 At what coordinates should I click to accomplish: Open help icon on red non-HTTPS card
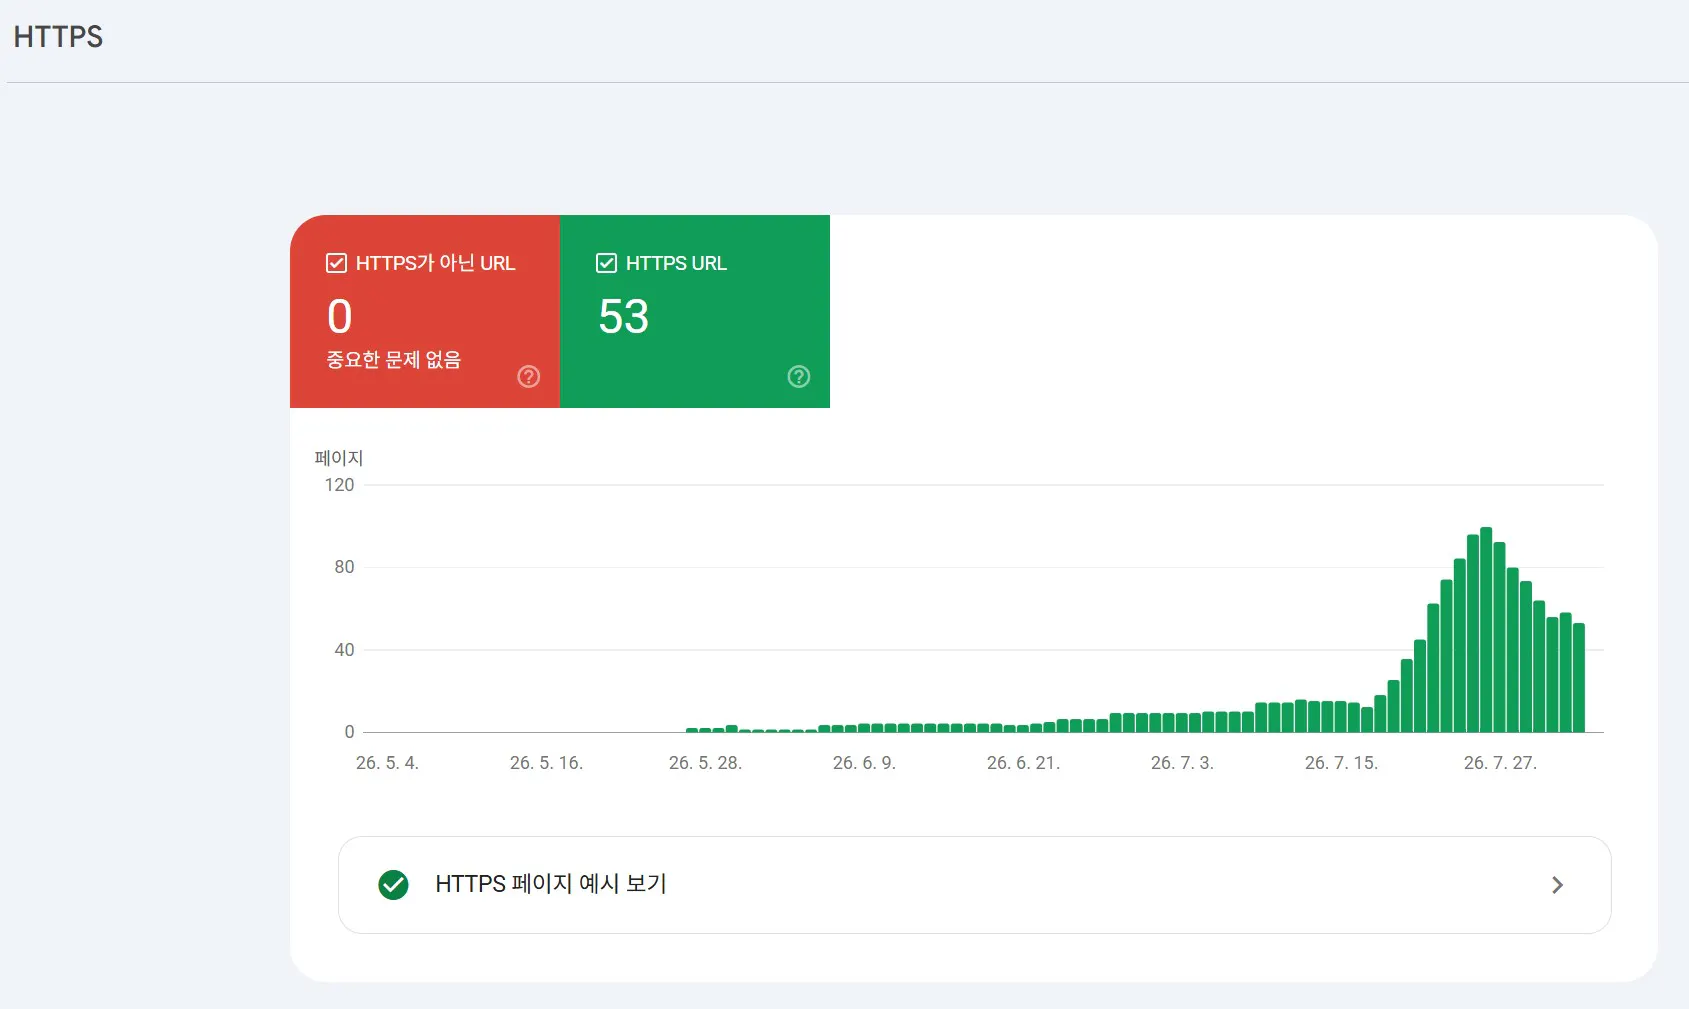pyautogui.click(x=529, y=376)
